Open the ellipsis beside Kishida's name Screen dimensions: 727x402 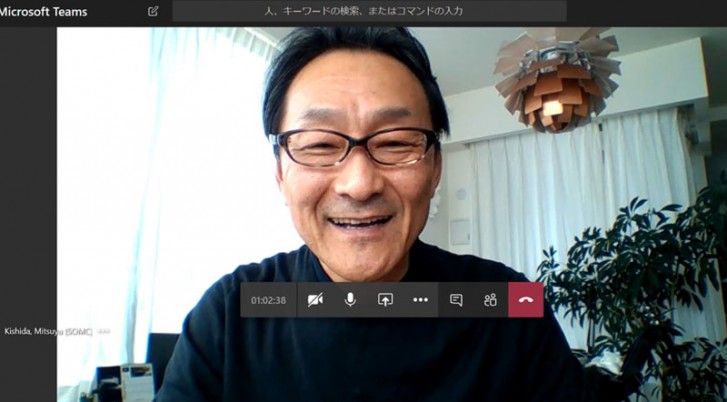(103, 332)
